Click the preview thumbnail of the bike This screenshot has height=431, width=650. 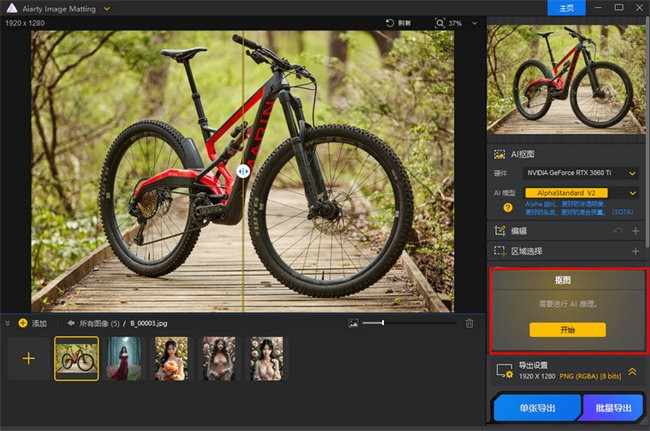[x=566, y=79]
